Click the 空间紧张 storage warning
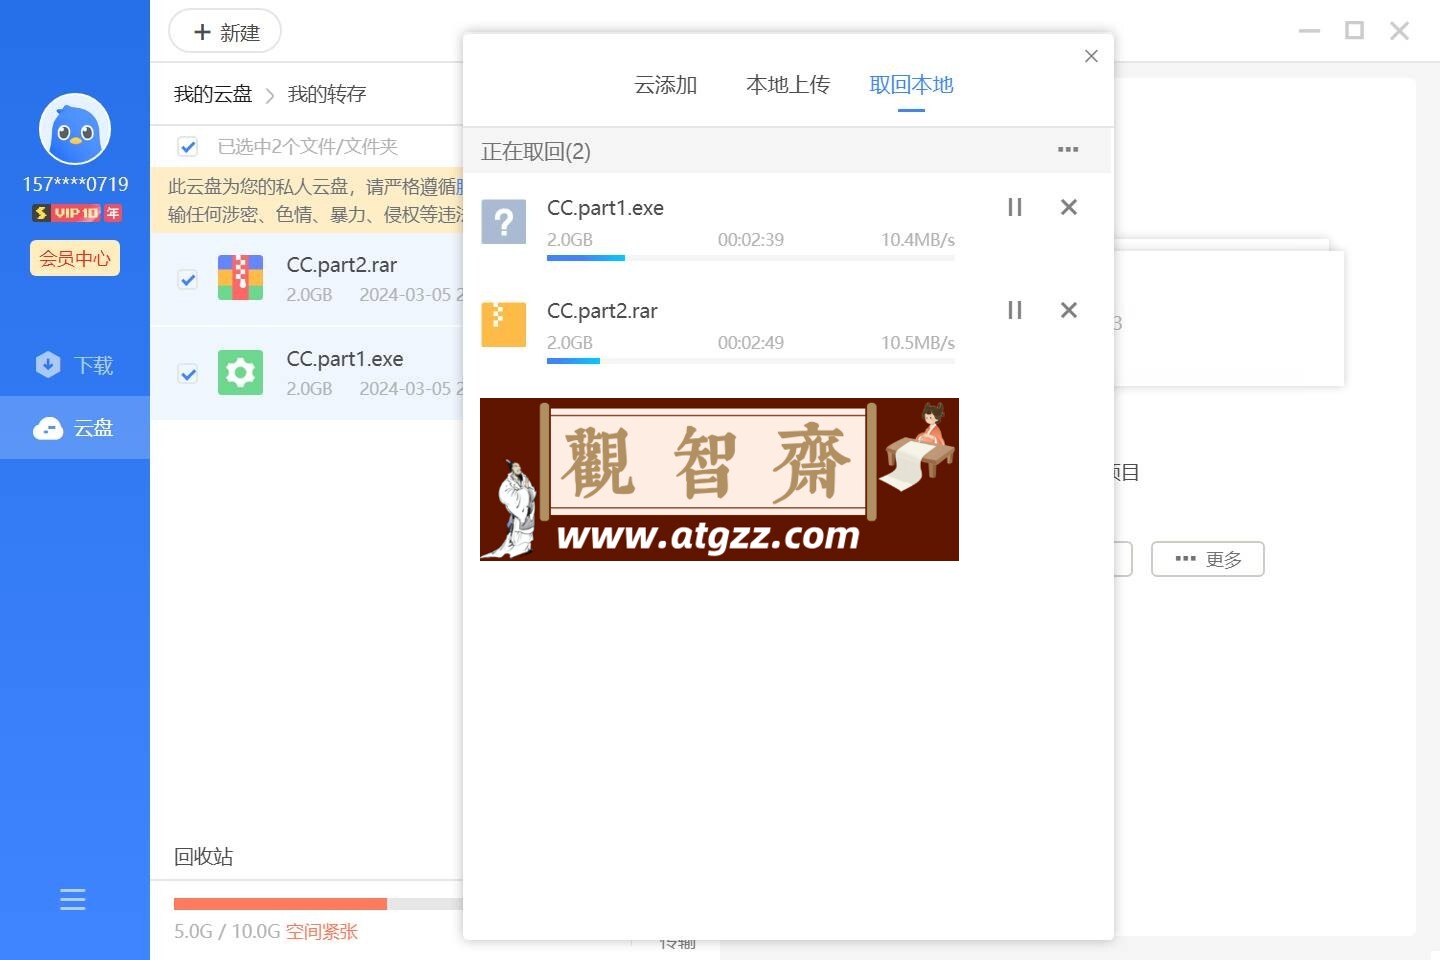Image resolution: width=1440 pixels, height=960 pixels. (x=322, y=931)
